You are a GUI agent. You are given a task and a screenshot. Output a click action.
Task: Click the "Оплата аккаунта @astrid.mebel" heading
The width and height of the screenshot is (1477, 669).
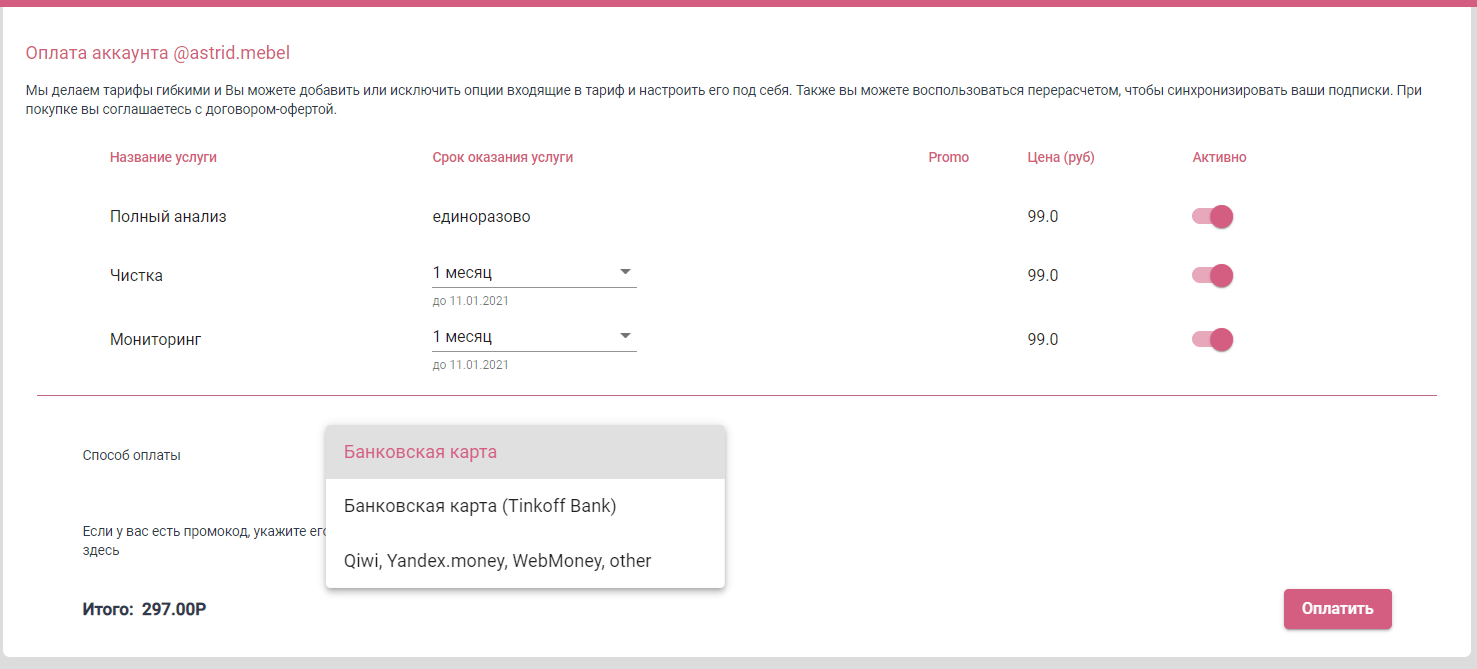pos(158,52)
